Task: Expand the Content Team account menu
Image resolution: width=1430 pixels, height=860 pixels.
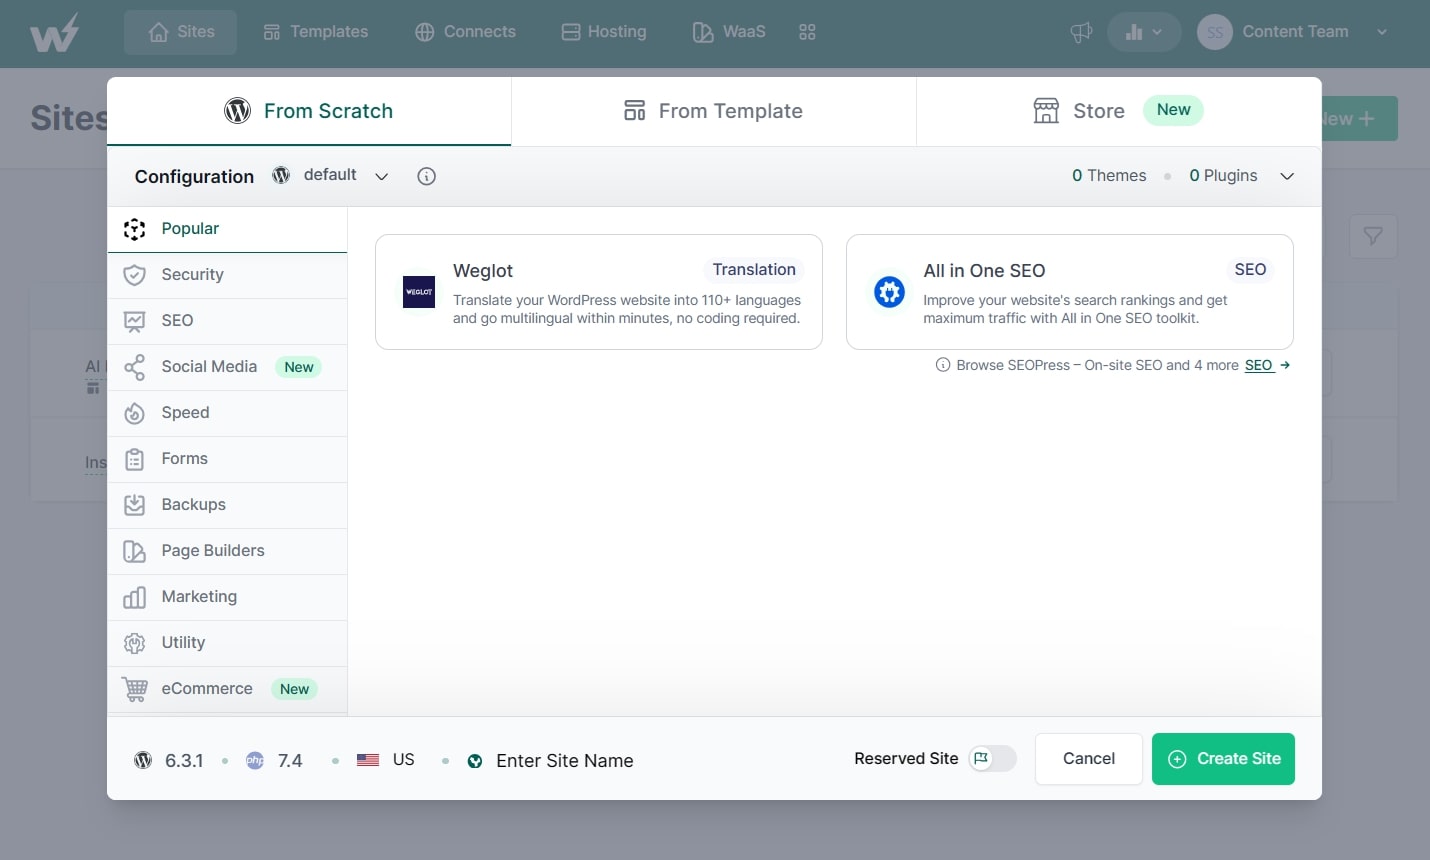Action: coord(1382,32)
